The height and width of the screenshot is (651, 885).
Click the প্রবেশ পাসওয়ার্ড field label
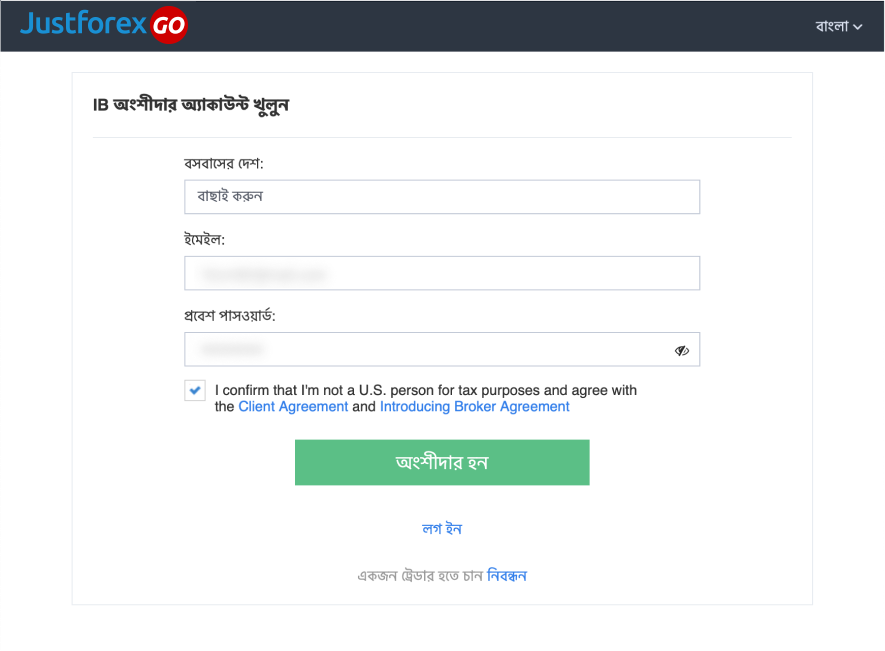pyautogui.click(x=230, y=316)
